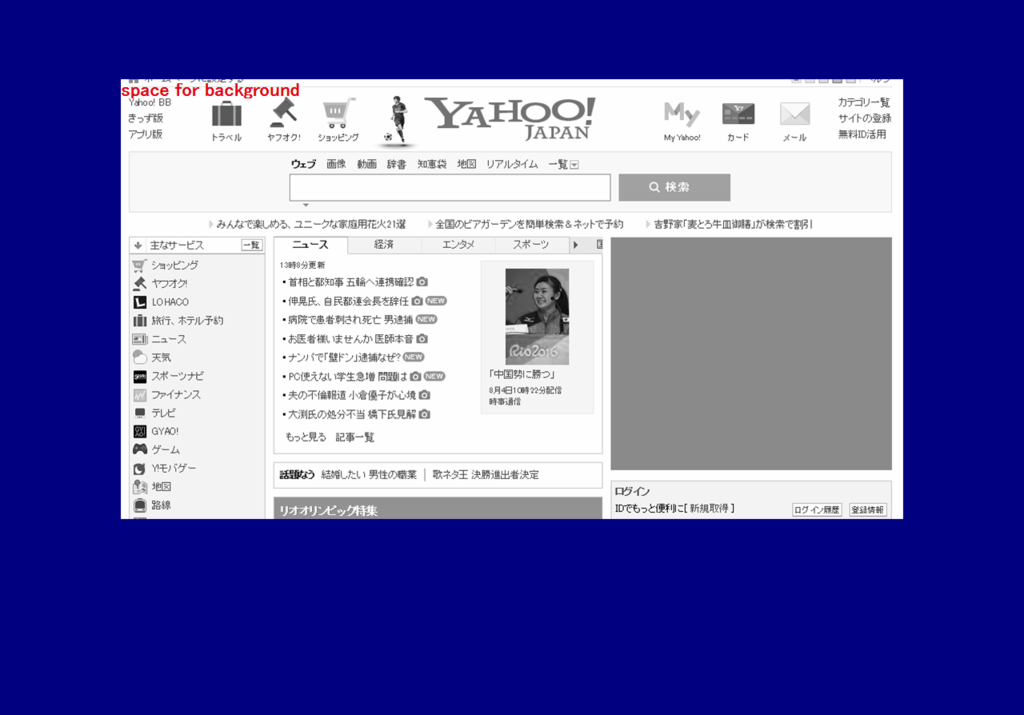
Task: Click the 記事一覧 link
Action: [355, 437]
